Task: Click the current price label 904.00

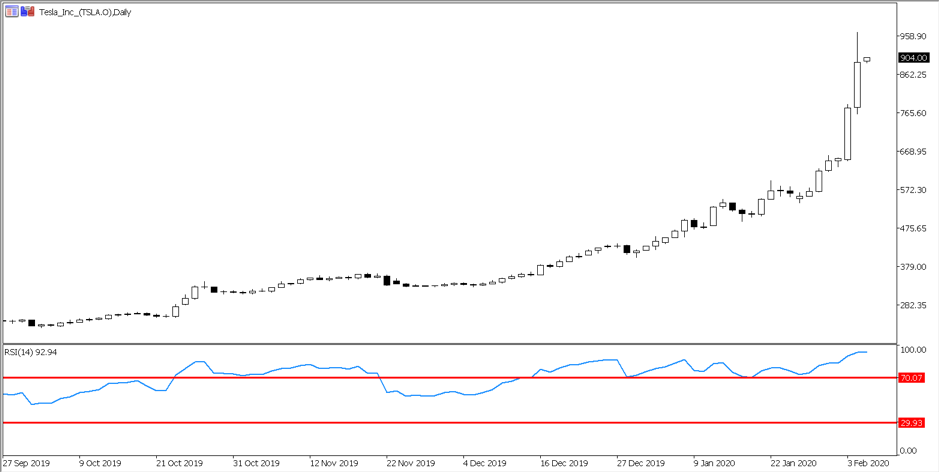Action: click(x=914, y=58)
